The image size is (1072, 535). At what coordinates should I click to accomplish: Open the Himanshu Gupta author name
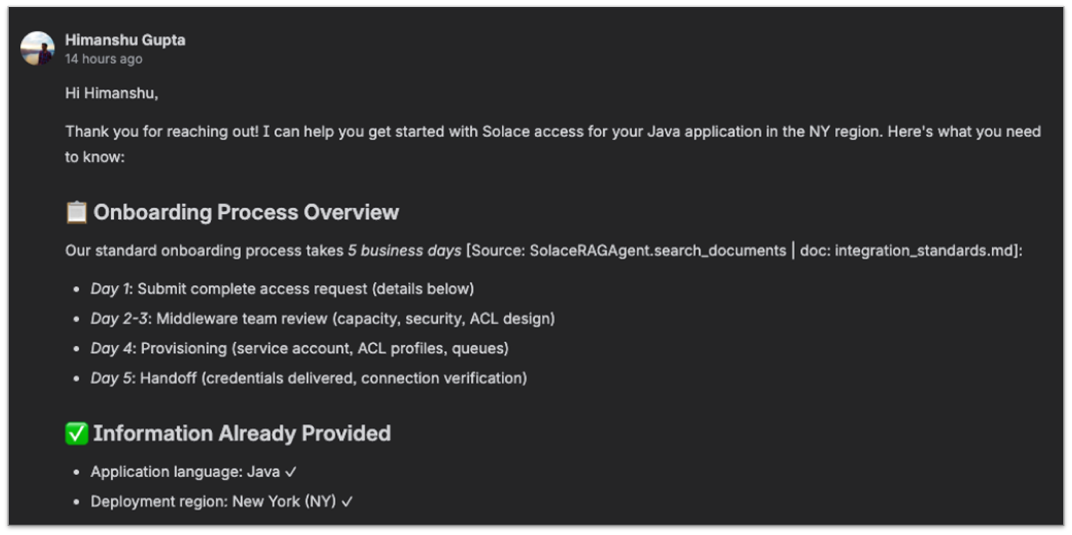(x=125, y=40)
